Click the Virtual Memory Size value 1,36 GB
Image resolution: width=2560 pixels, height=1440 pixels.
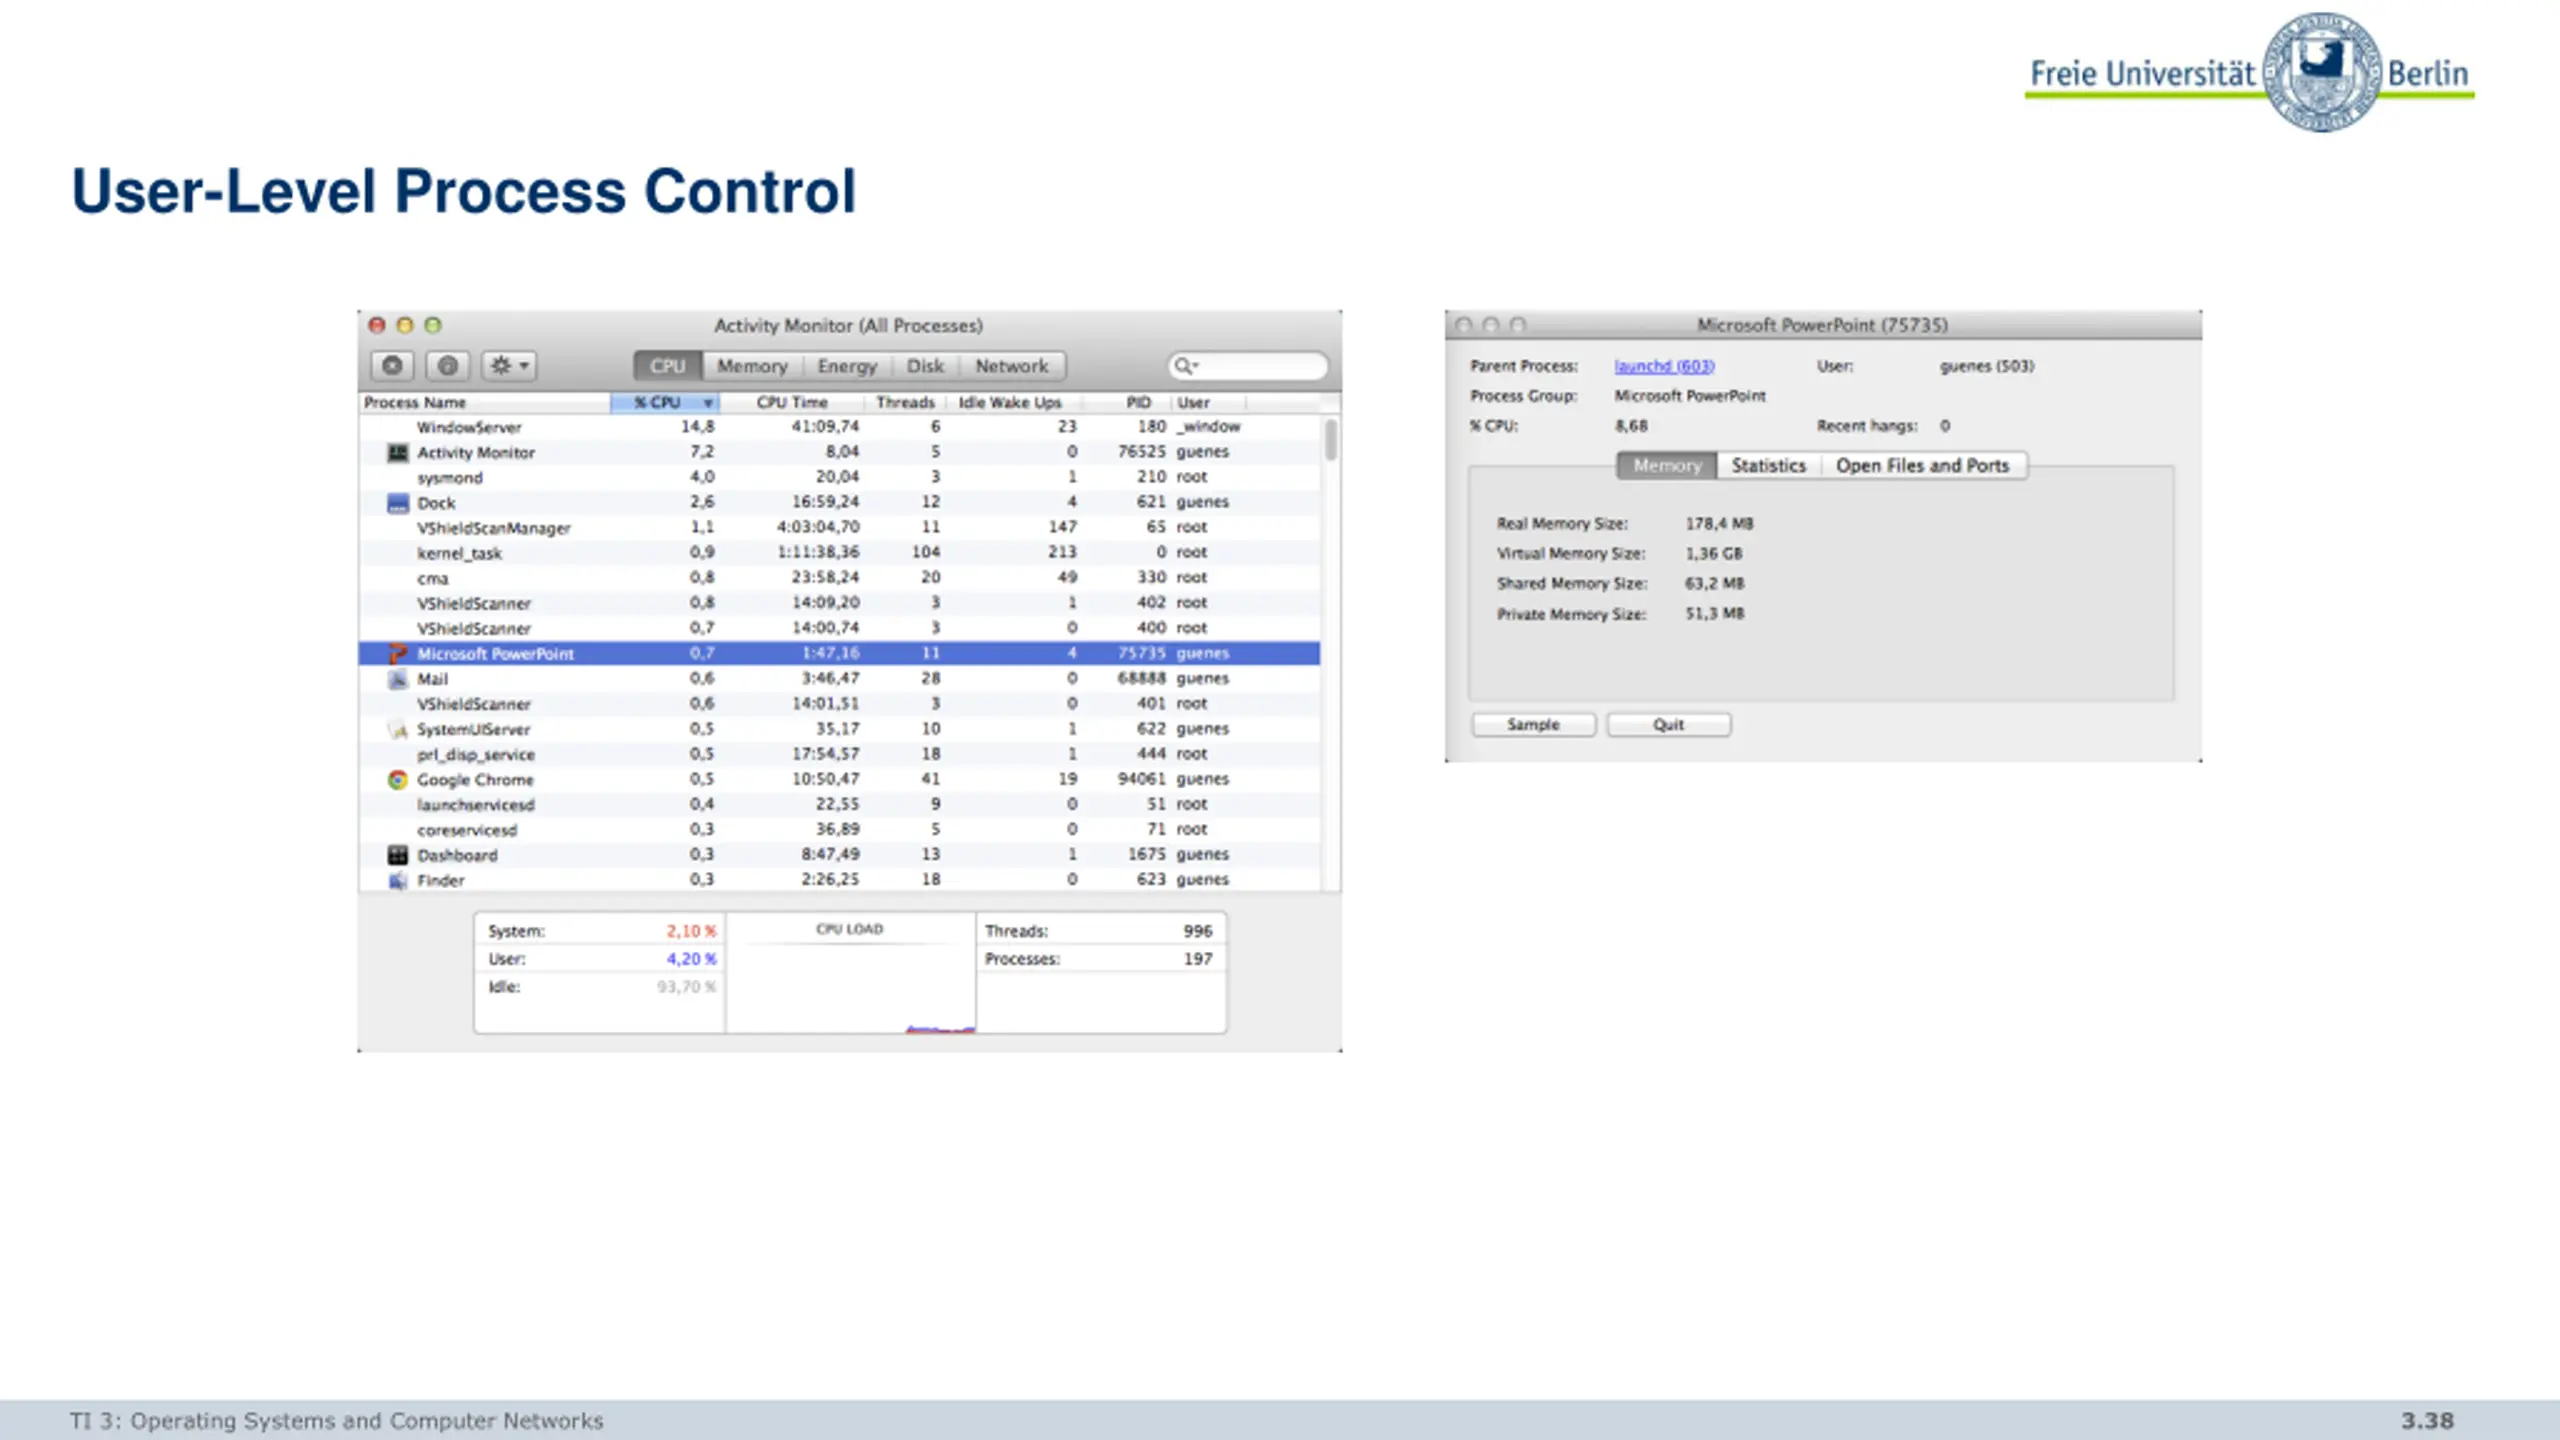point(1713,553)
